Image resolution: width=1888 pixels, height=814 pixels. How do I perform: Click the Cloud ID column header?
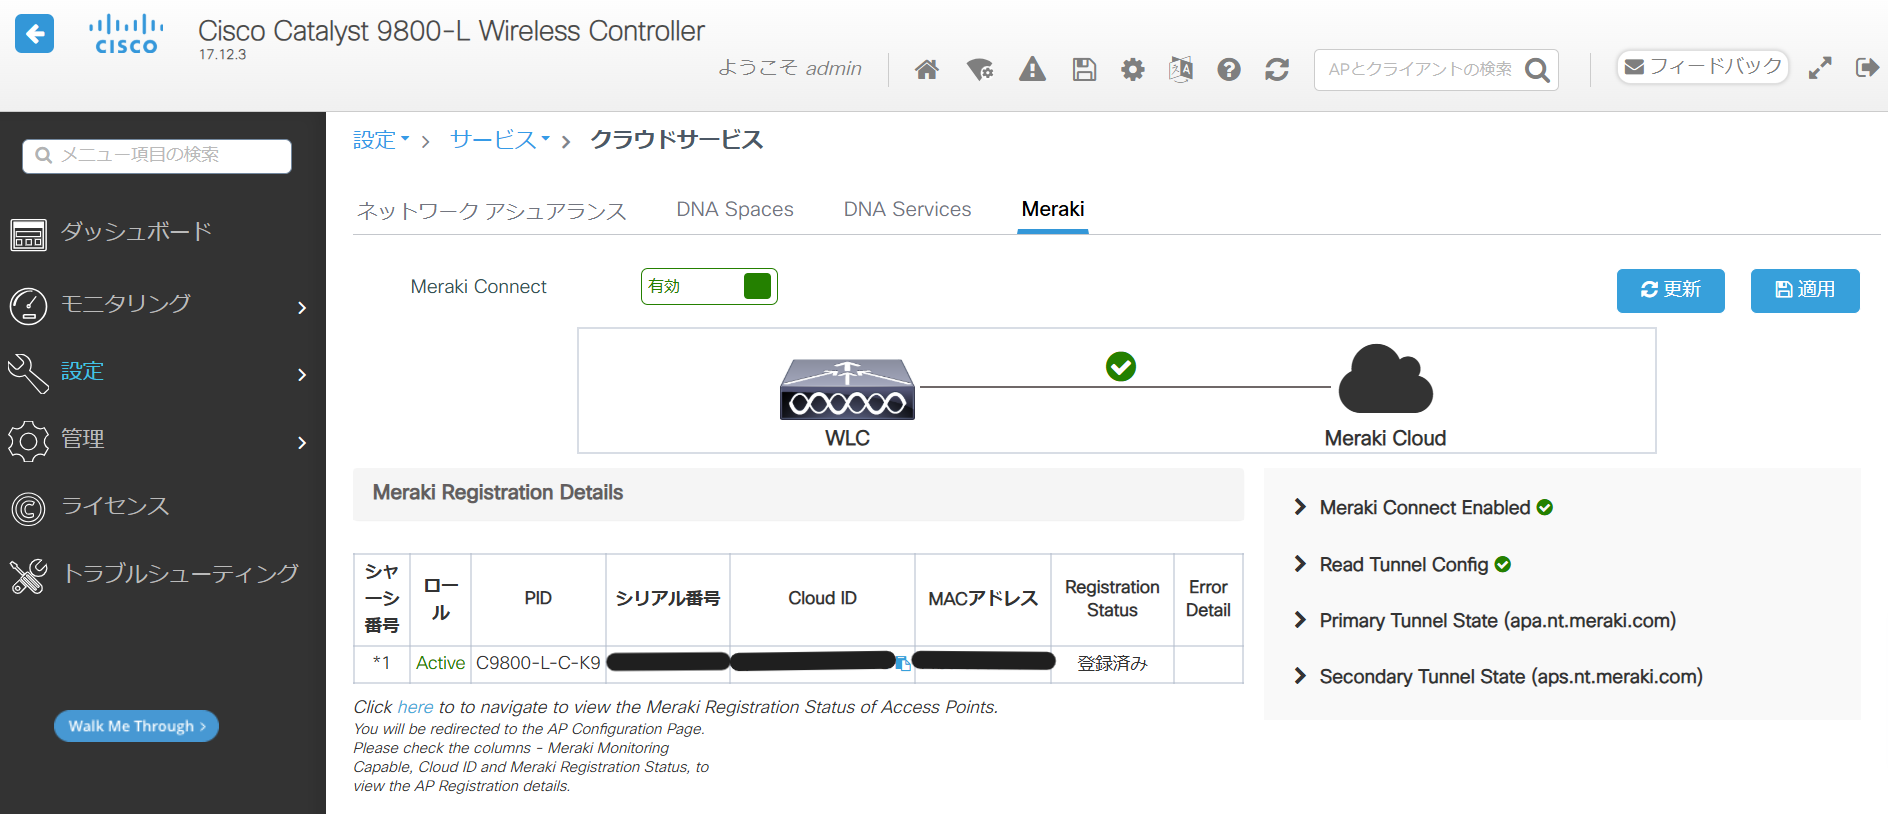point(822,598)
